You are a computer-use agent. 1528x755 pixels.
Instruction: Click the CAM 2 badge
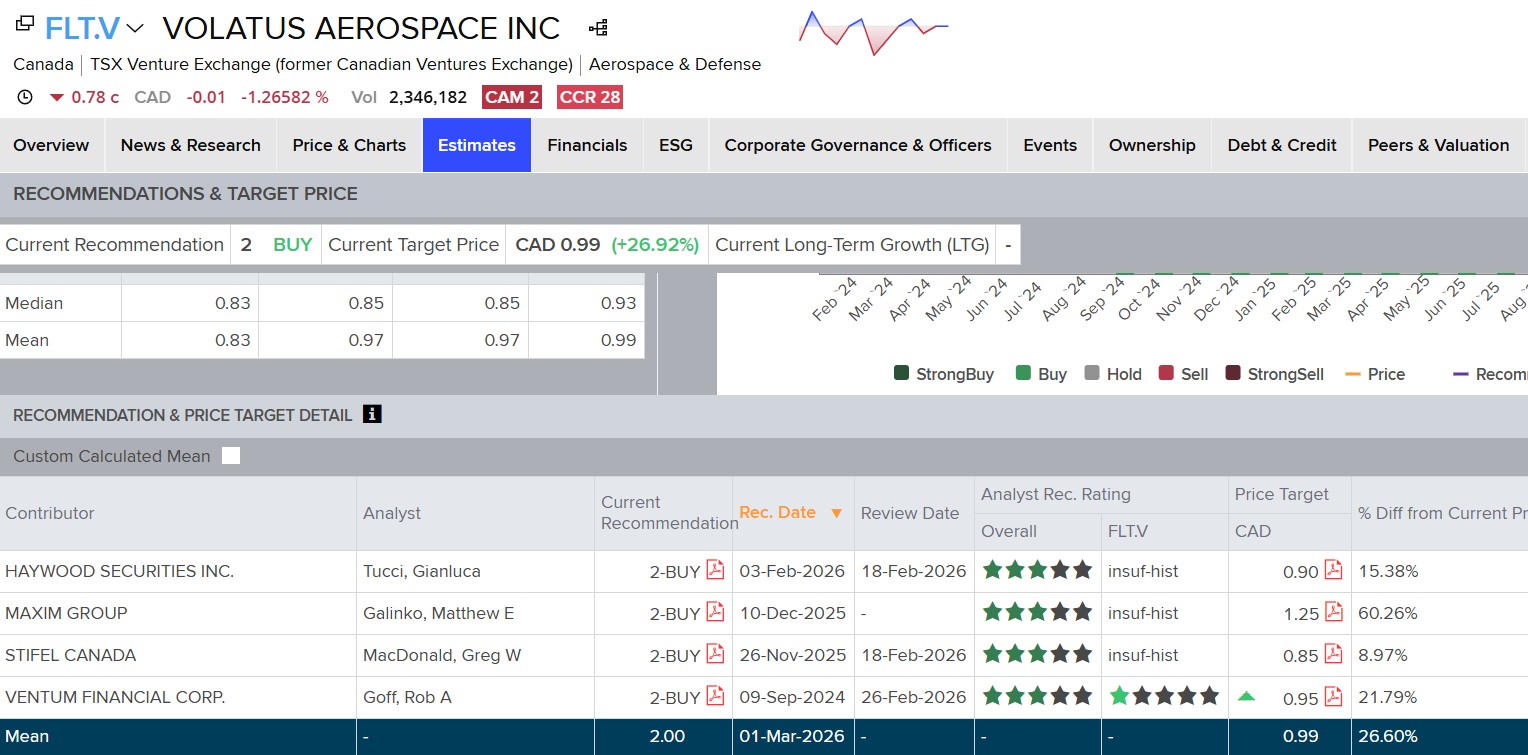click(512, 97)
